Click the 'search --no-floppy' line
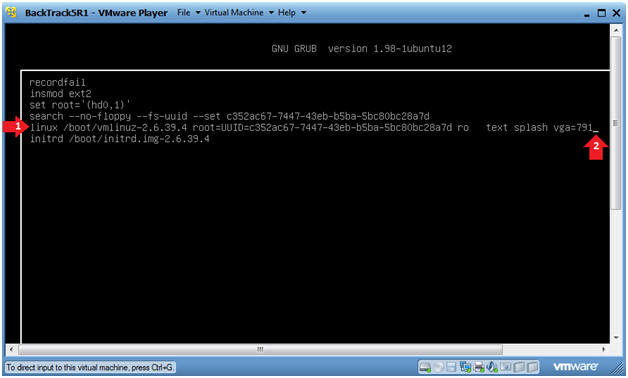Image resolution: width=628 pixels, height=378 pixels. coord(229,116)
